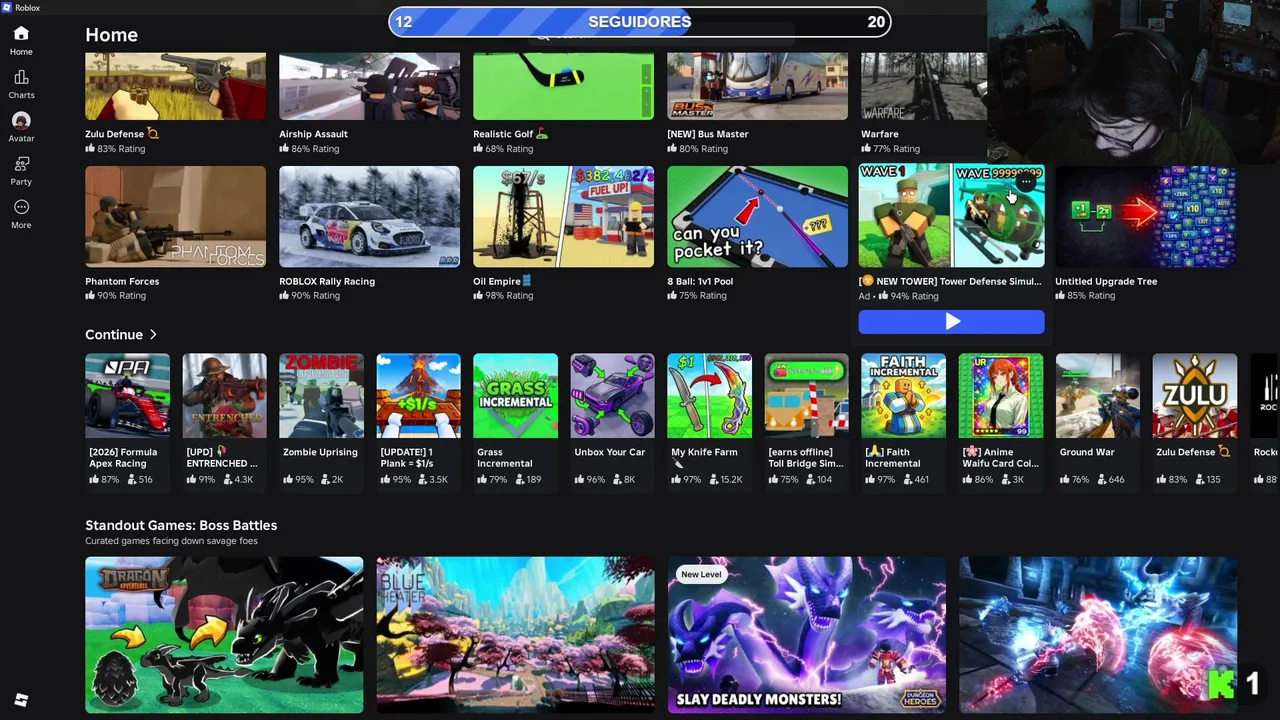Click the Seguidores follower goal progress bar
1280x720 pixels.
pos(639,22)
